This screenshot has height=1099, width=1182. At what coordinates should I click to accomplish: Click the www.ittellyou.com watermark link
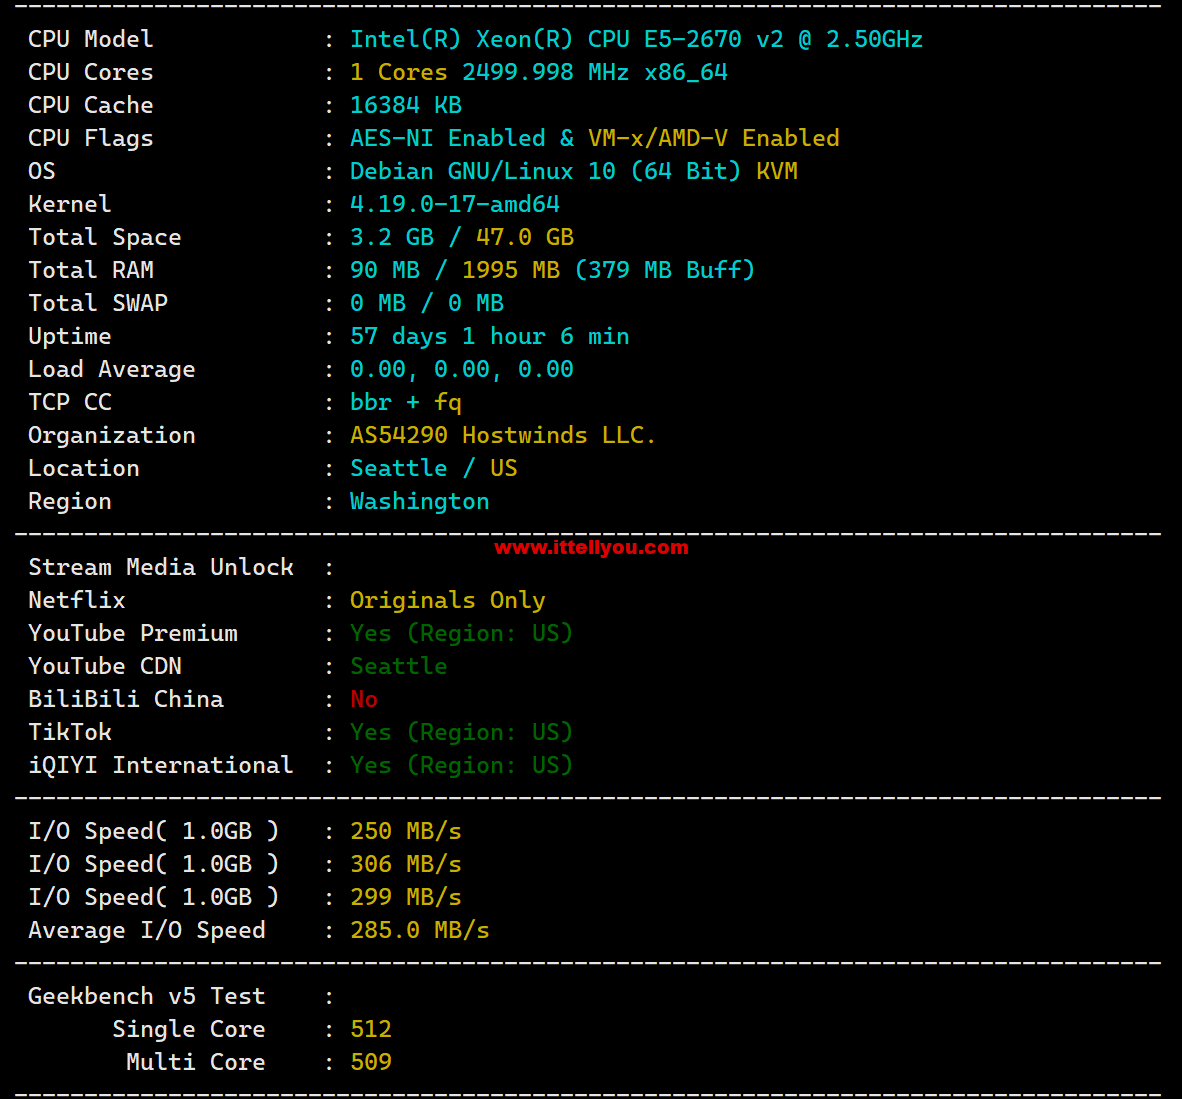[591, 547]
